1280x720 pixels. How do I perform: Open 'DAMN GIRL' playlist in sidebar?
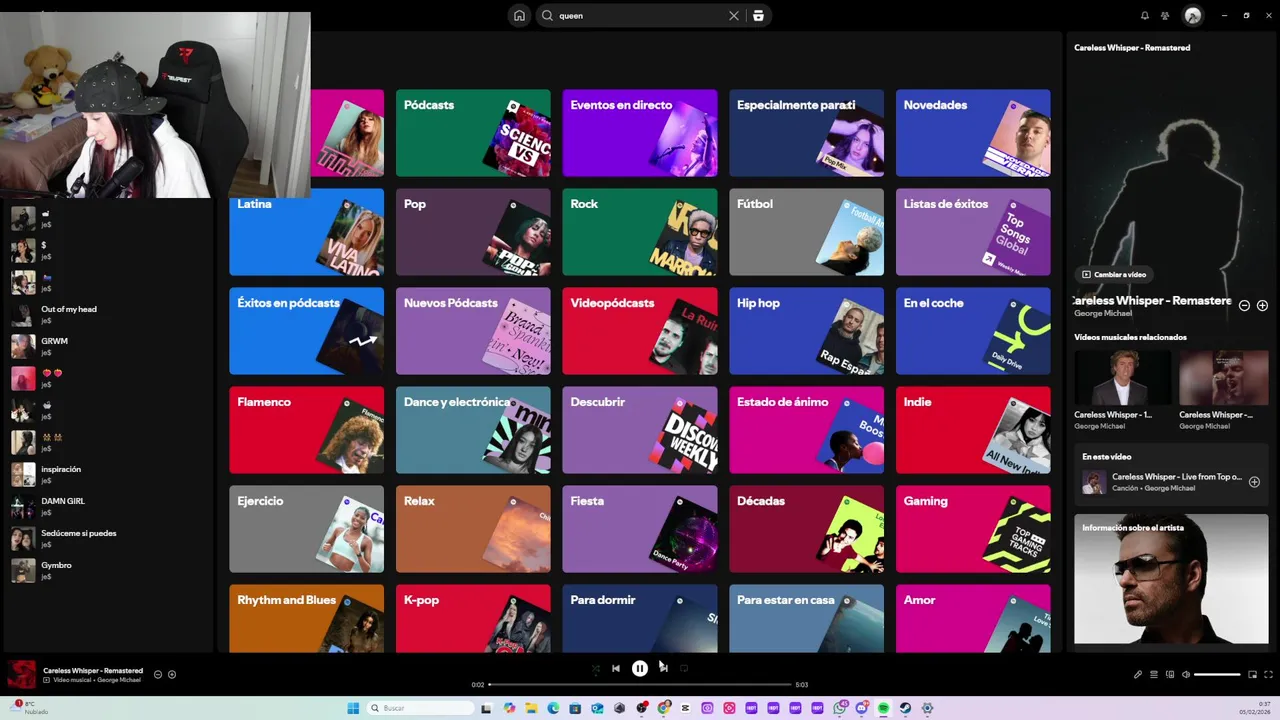coord(108,506)
